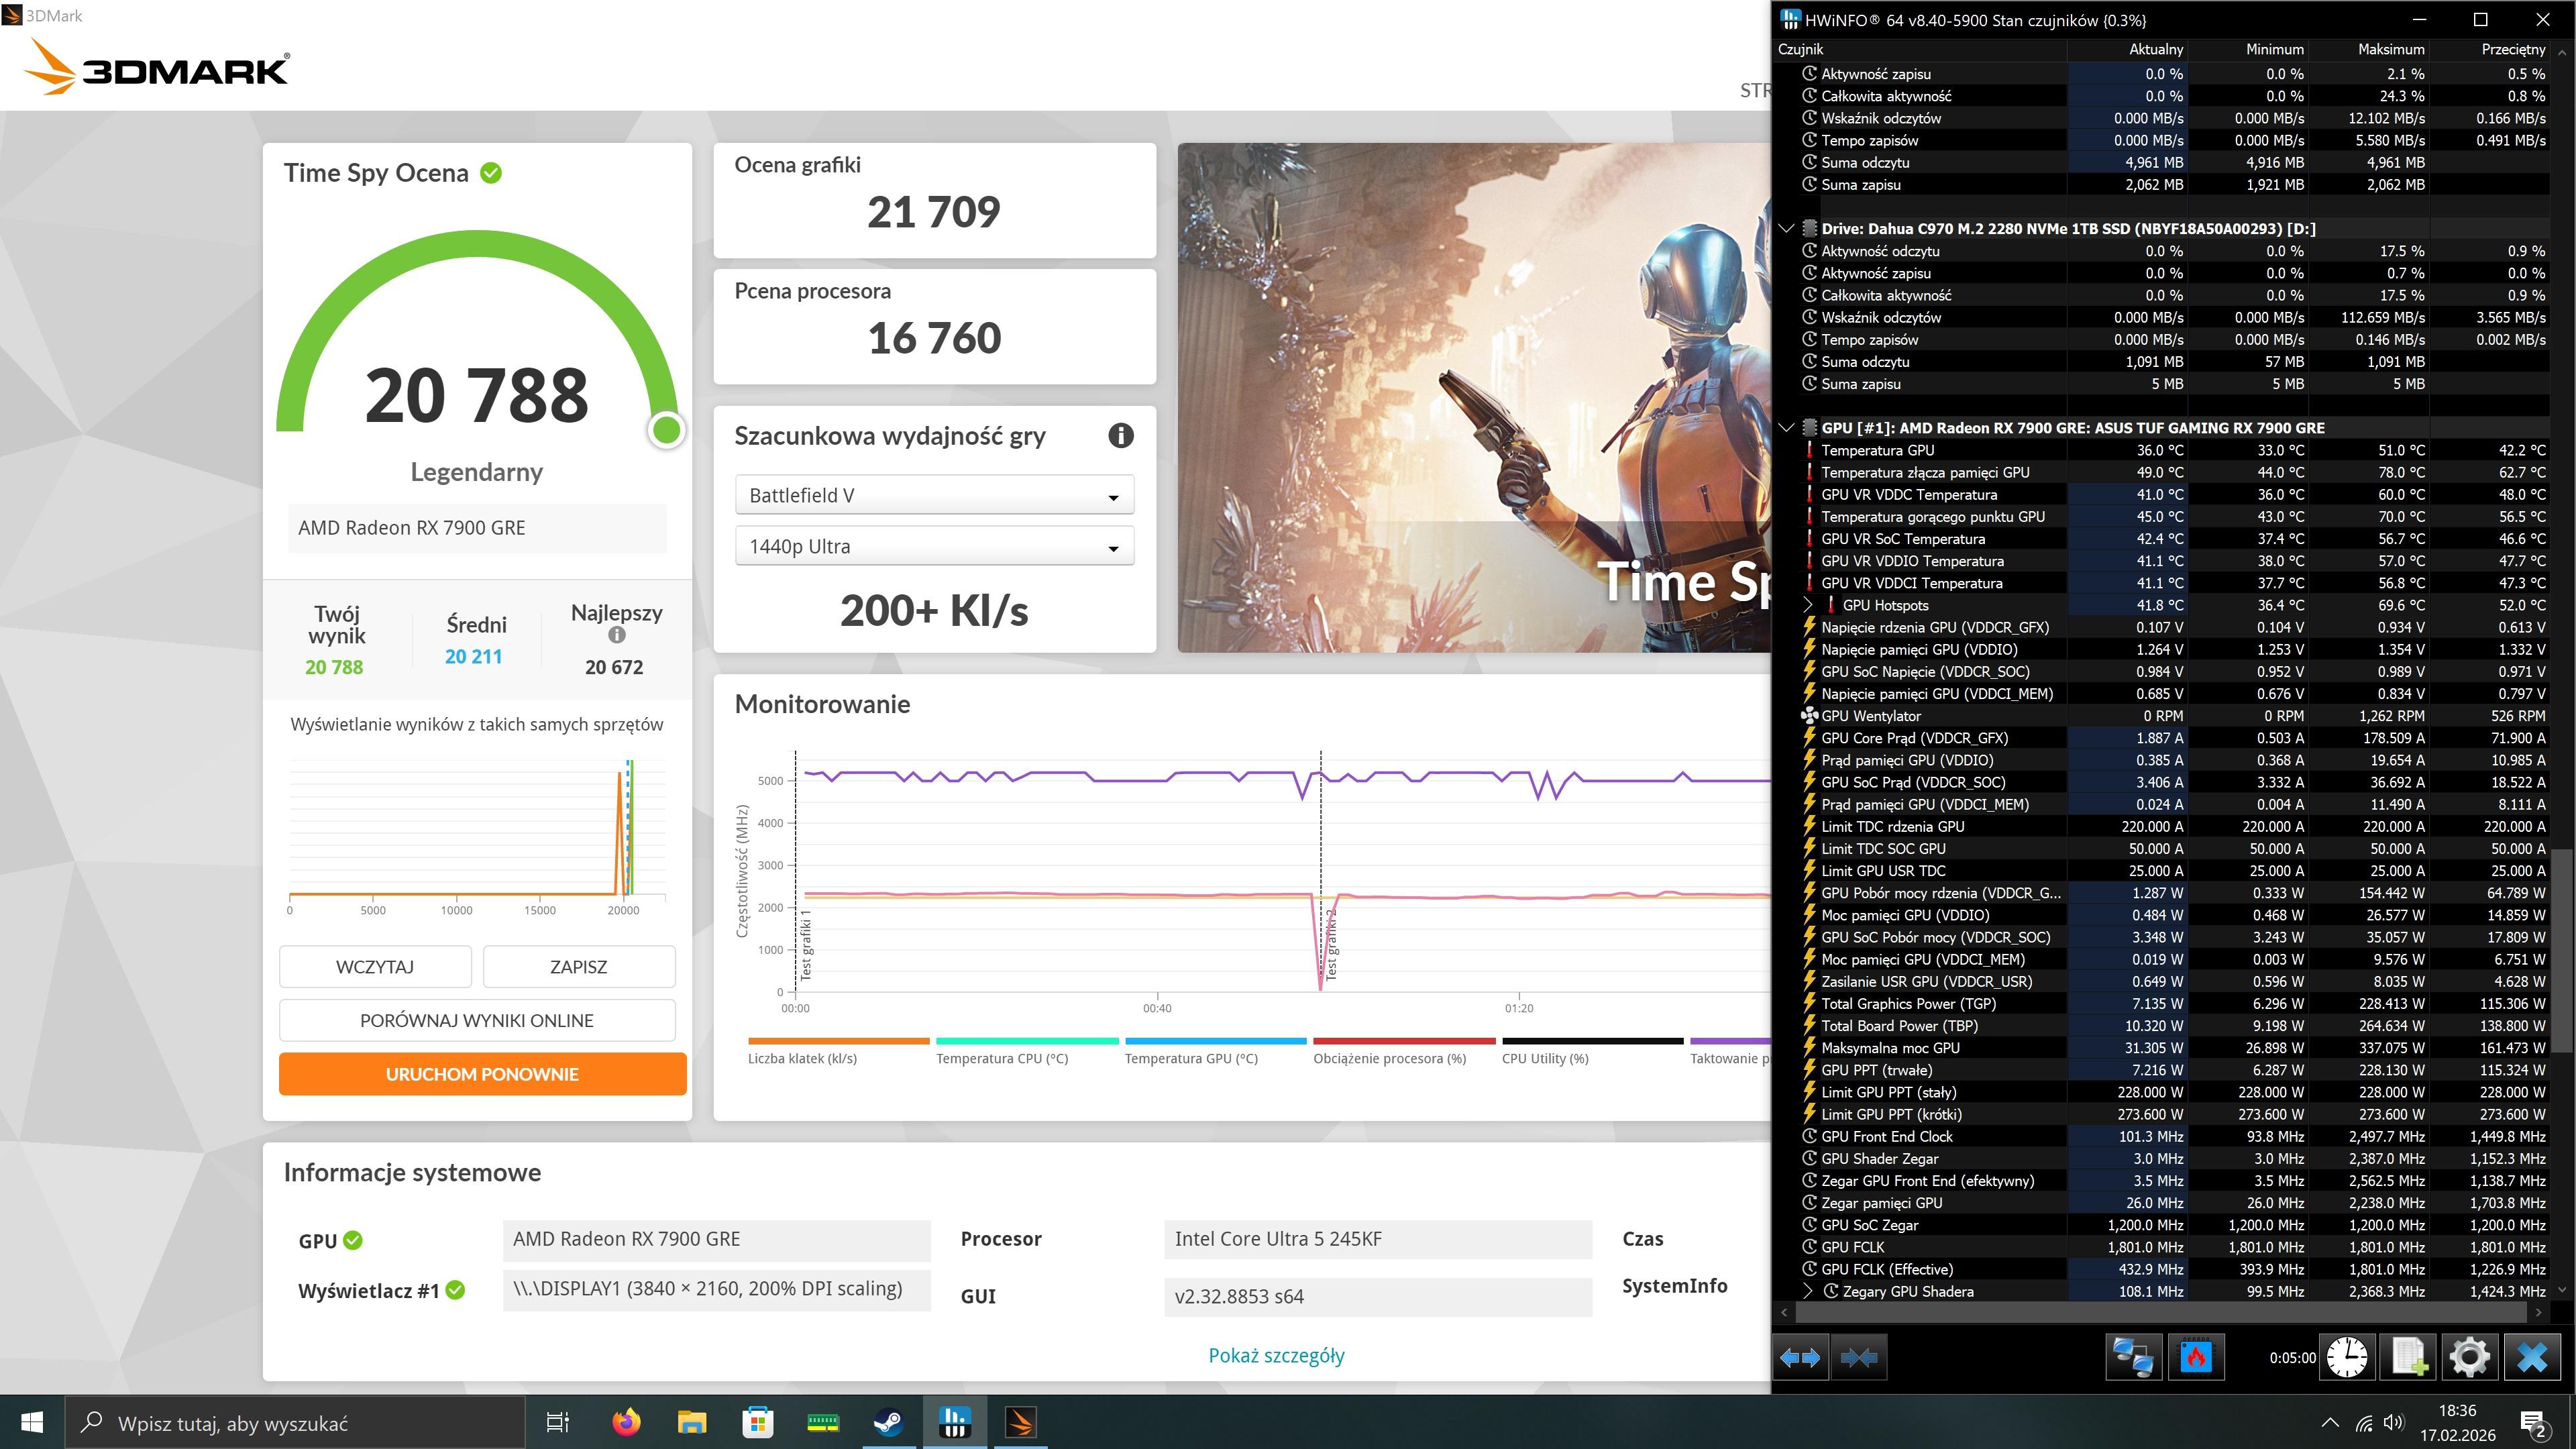Open HWiNFO sensor settings gear icon
This screenshot has height=1449, width=2576.
2469,1357
